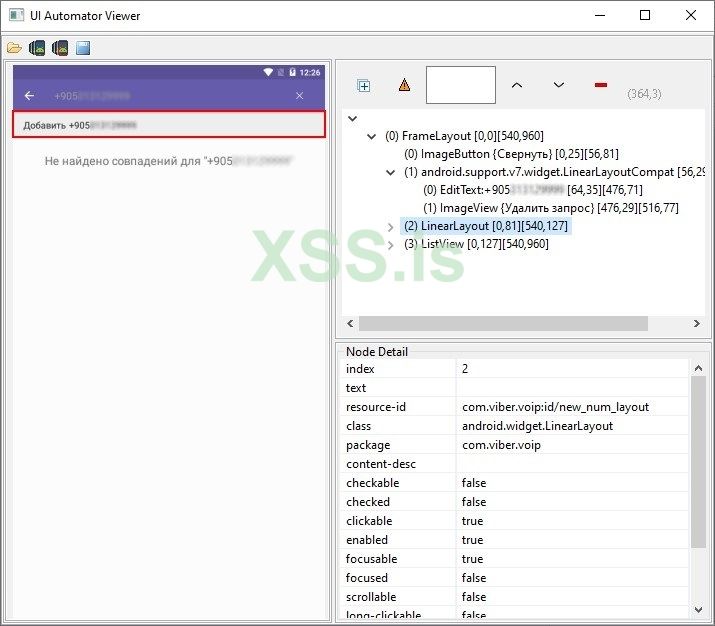The height and width of the screenshot is (626, 715).
Task: Select the (0) FrameLayout tree row
Action: click(464, 136)
